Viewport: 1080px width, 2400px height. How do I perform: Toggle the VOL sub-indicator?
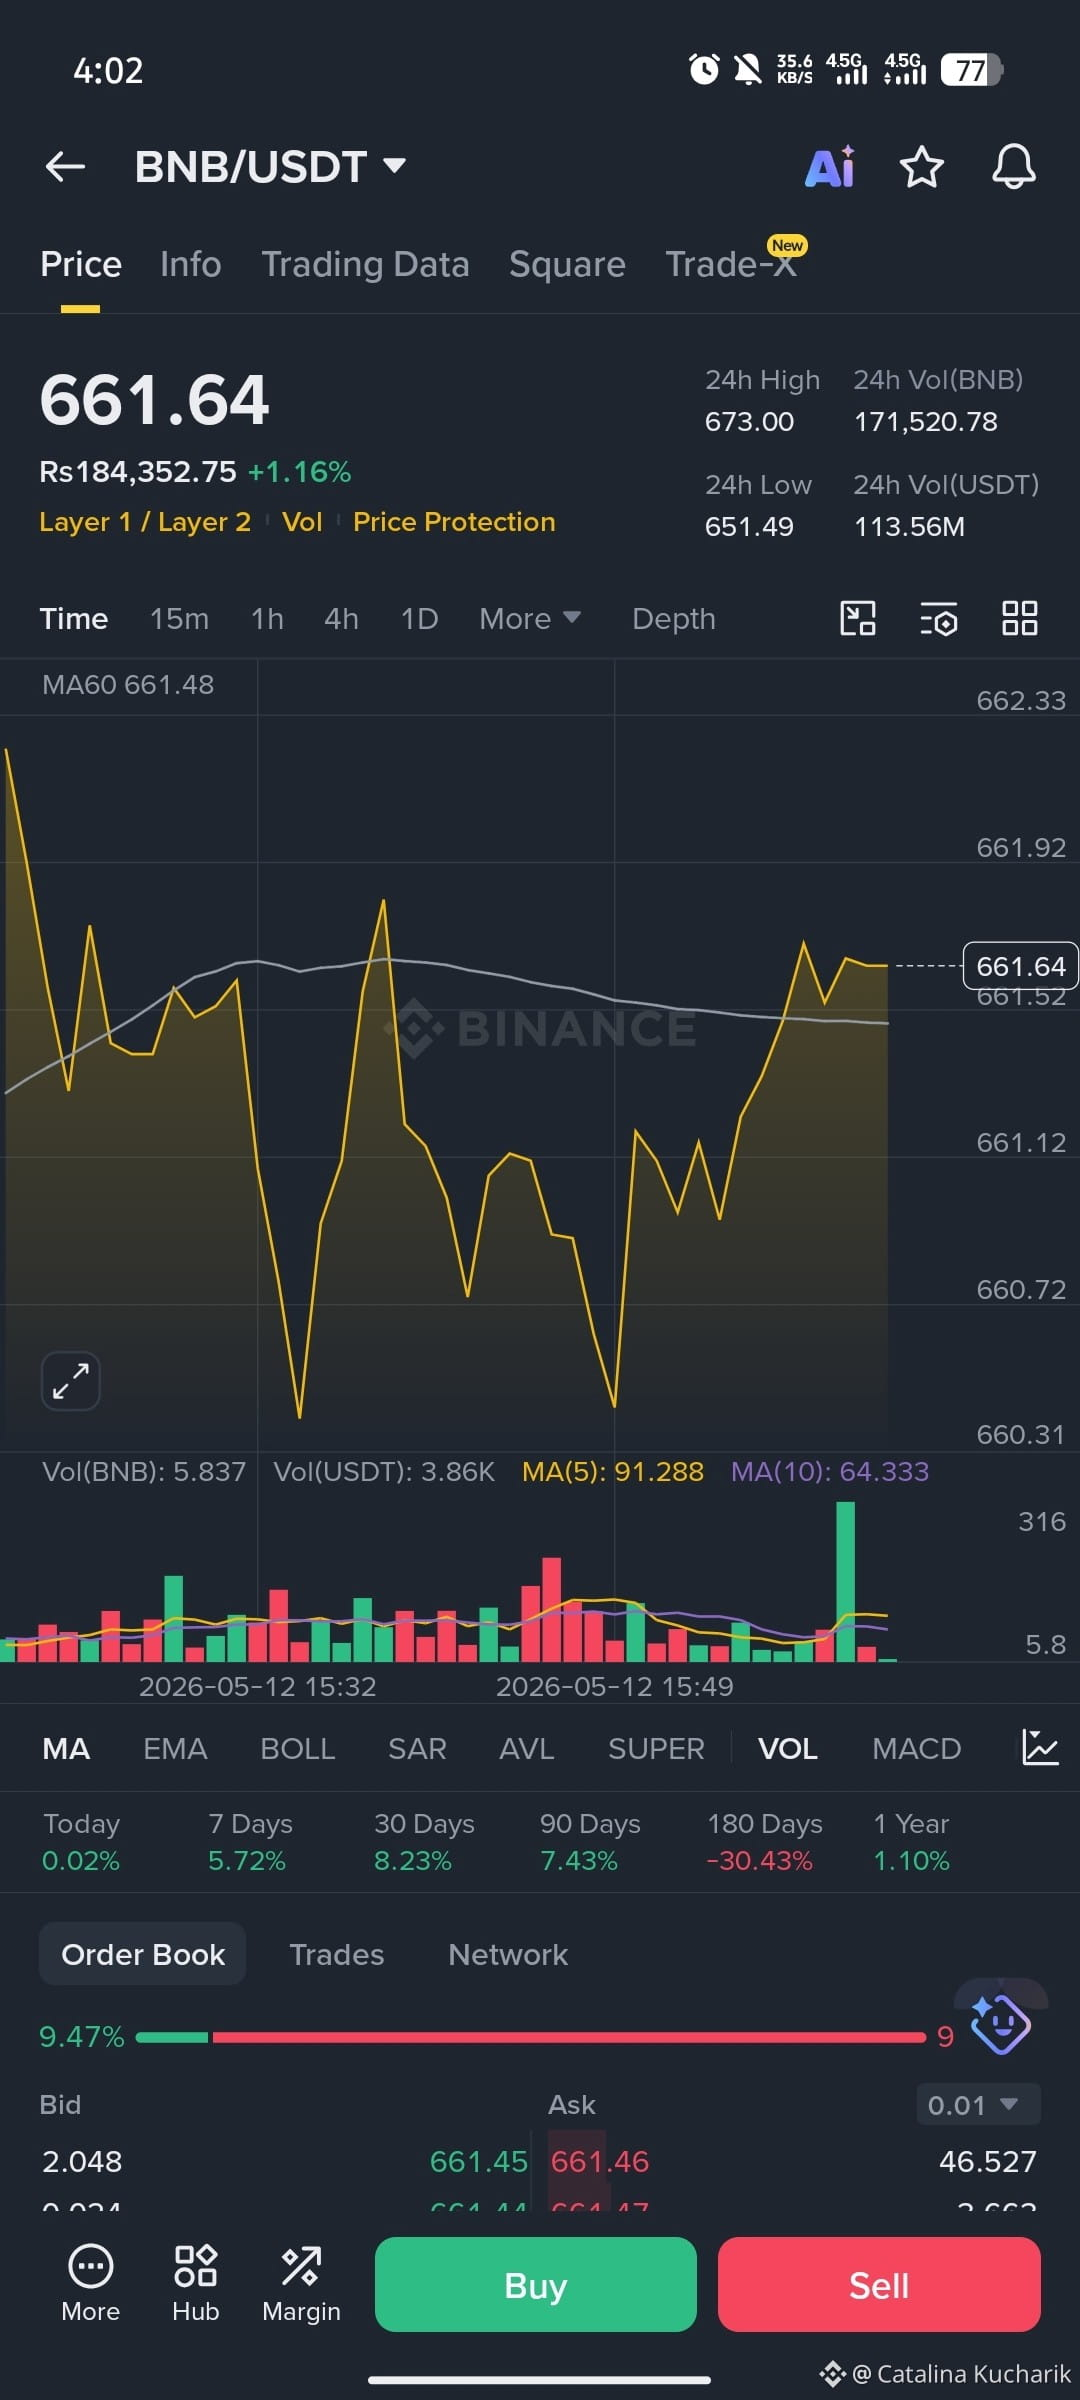point(788,1748)
